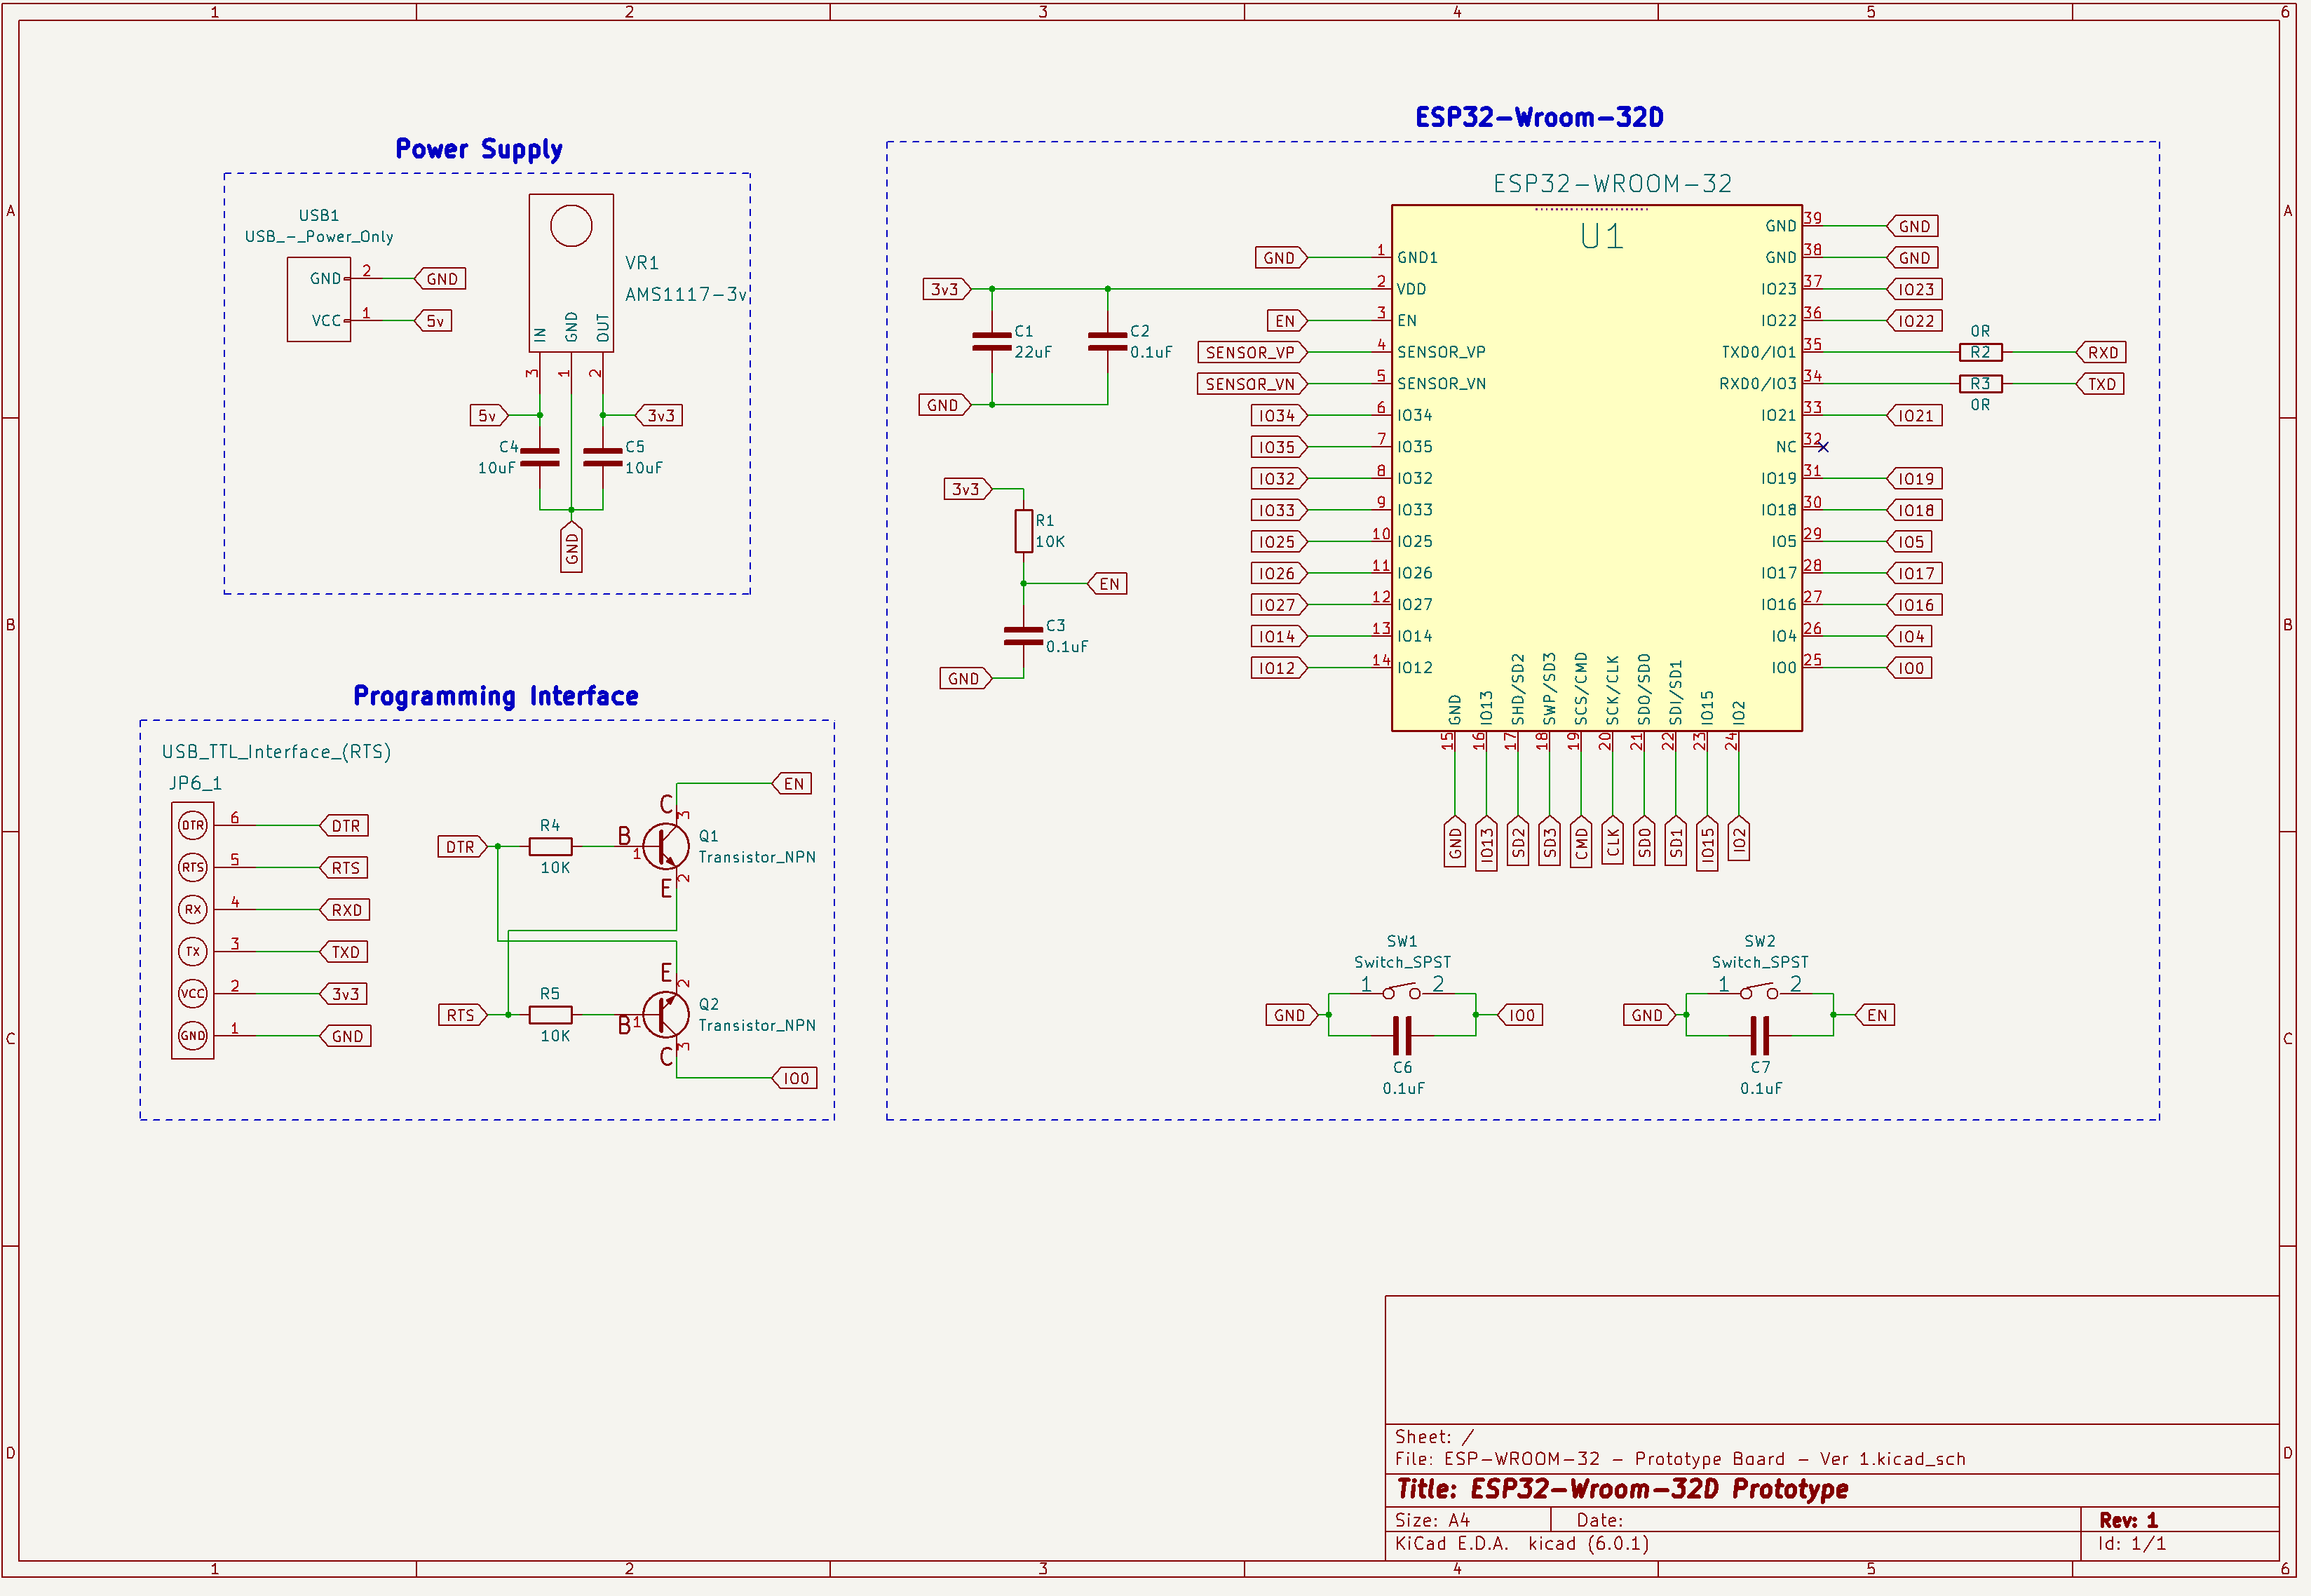Image resolution: width=2311 pixels, height=1596 pixels.
Task: Click the Q1 NPN transistor symbol
Action: click(665, 846)
